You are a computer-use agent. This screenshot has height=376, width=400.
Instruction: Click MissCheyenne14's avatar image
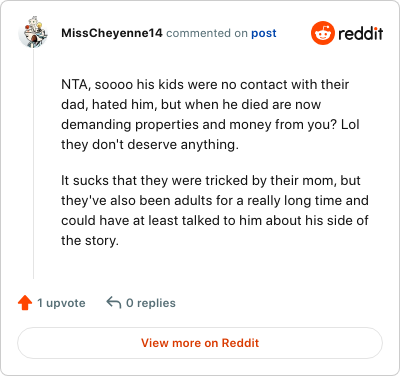click(x=33, y=32)
